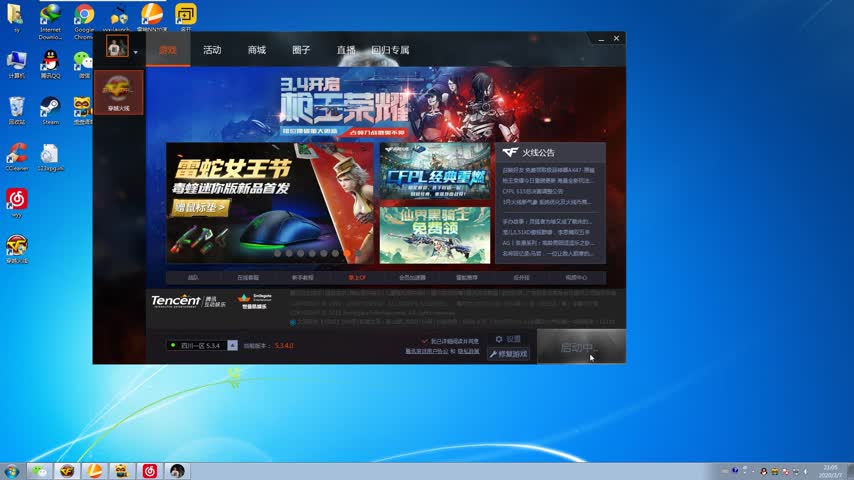Open the NetEase Cloud Music desktop icon

tap(16, 203)
